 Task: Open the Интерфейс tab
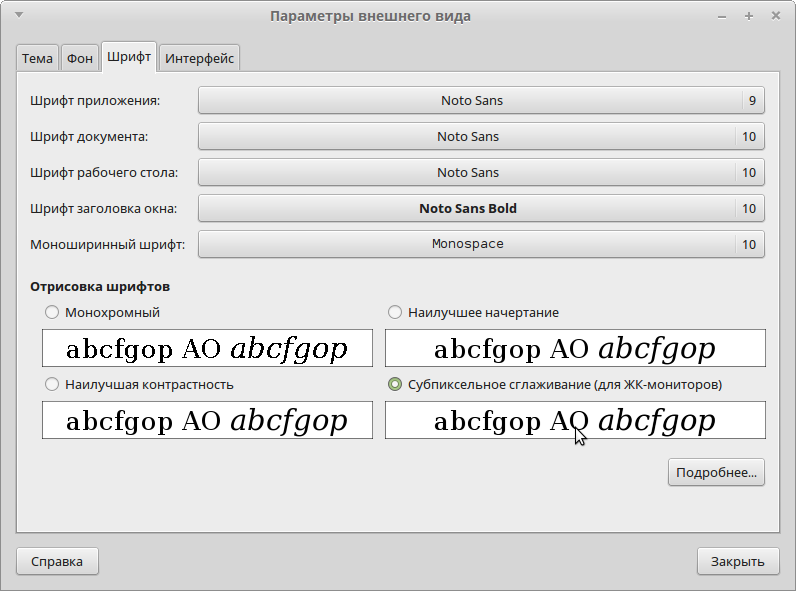click(200, 58)
